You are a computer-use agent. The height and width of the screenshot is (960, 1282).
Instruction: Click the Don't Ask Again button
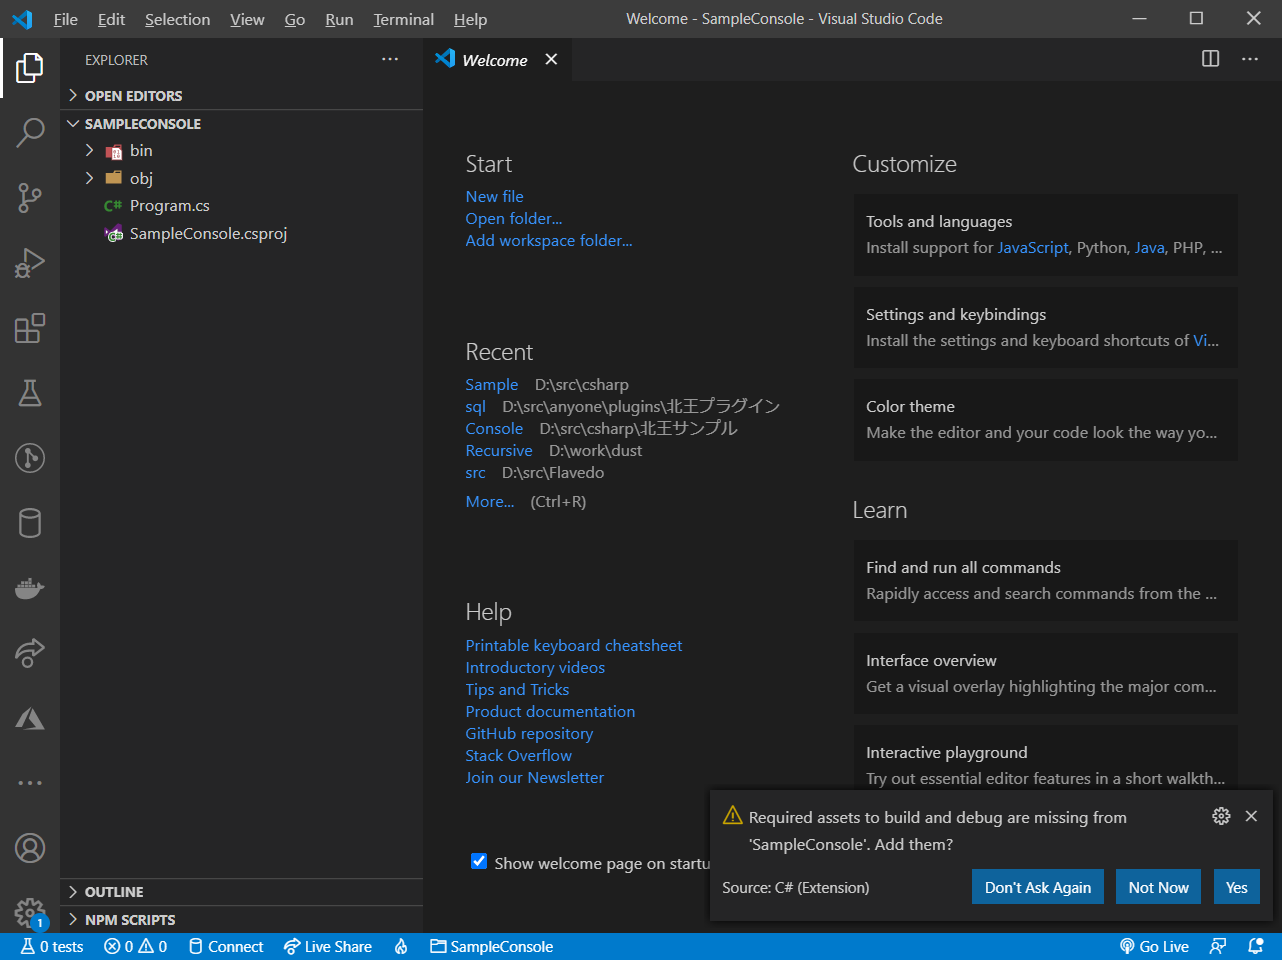click(1038, 887)
